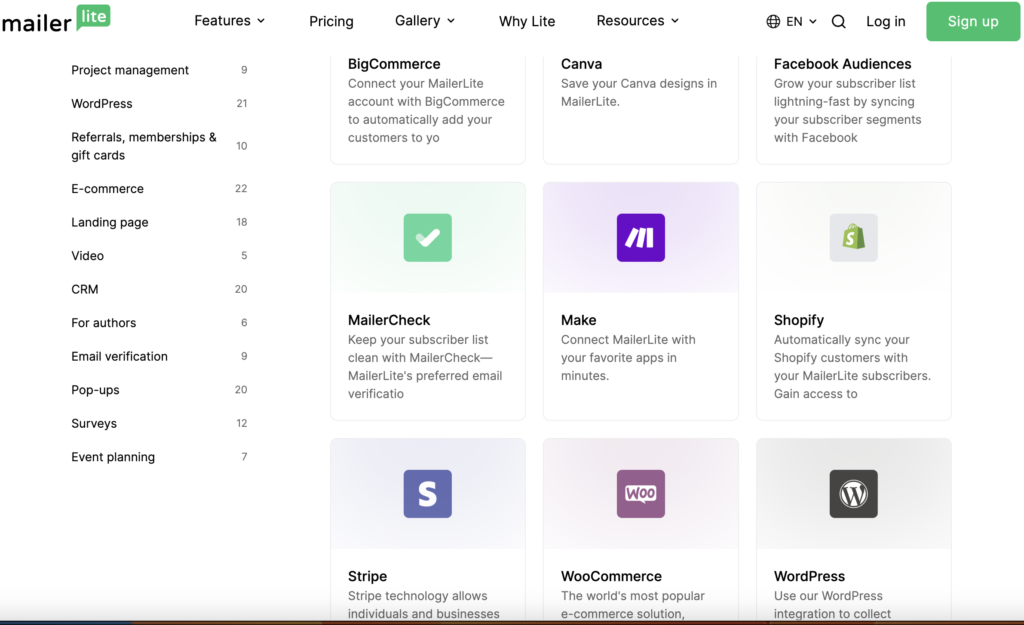The width and height of the screenshot is (1024, 625).
Task: Expand the Features dropdown menu
Action: (229, 20)
